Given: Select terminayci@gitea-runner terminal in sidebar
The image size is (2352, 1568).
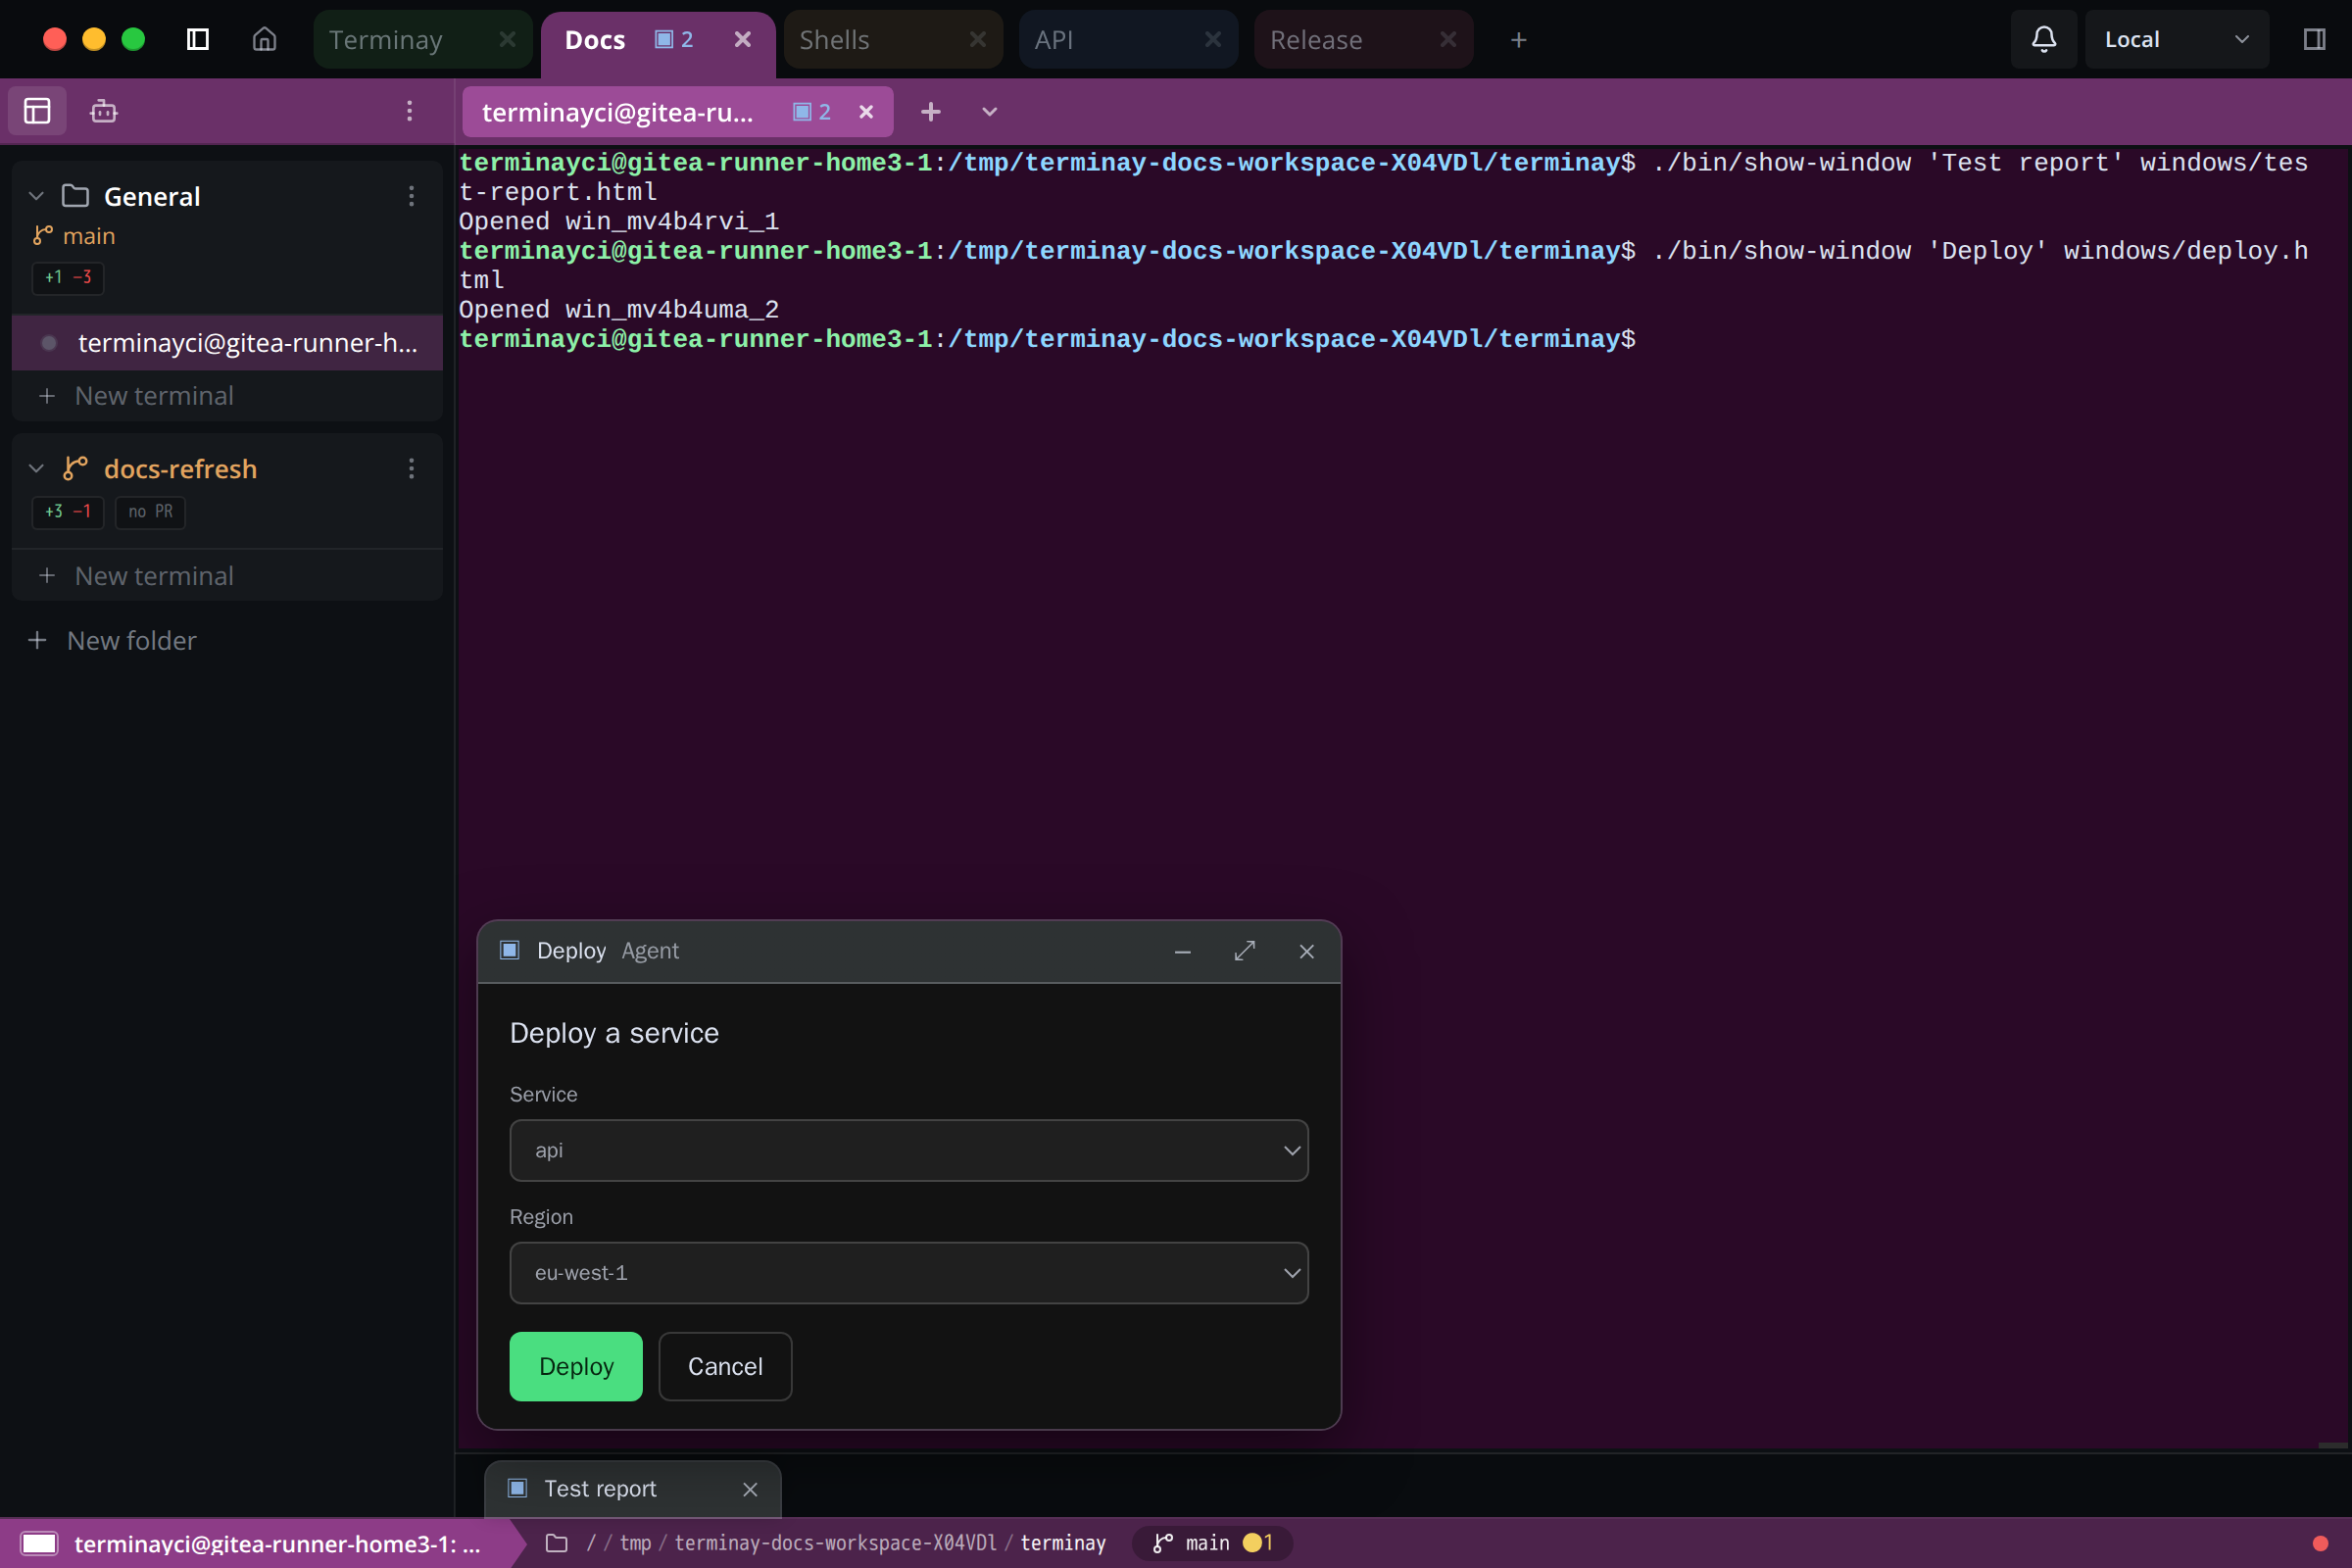Looking at the screenshot, I should click(x=227, y=343).
